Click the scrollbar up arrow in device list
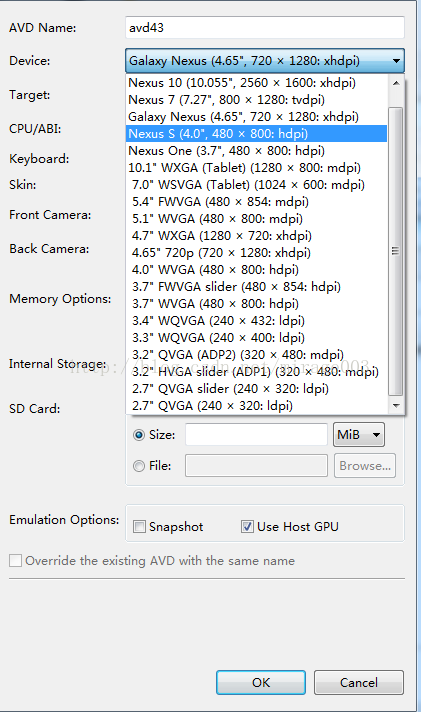The width and height of the screenshot is (421, 712). click(396, 83)
